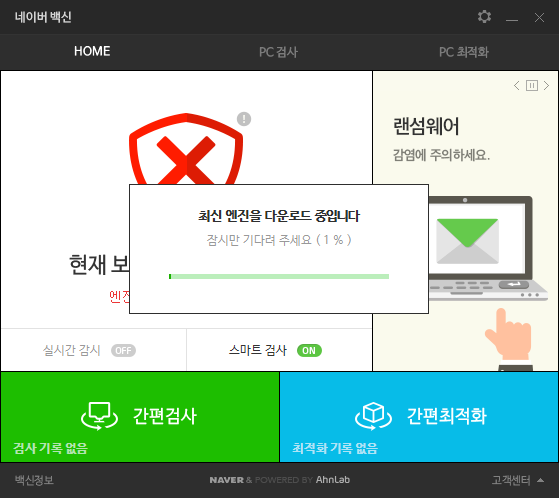Pause the banner slideshow

click(x=532, y=86)
